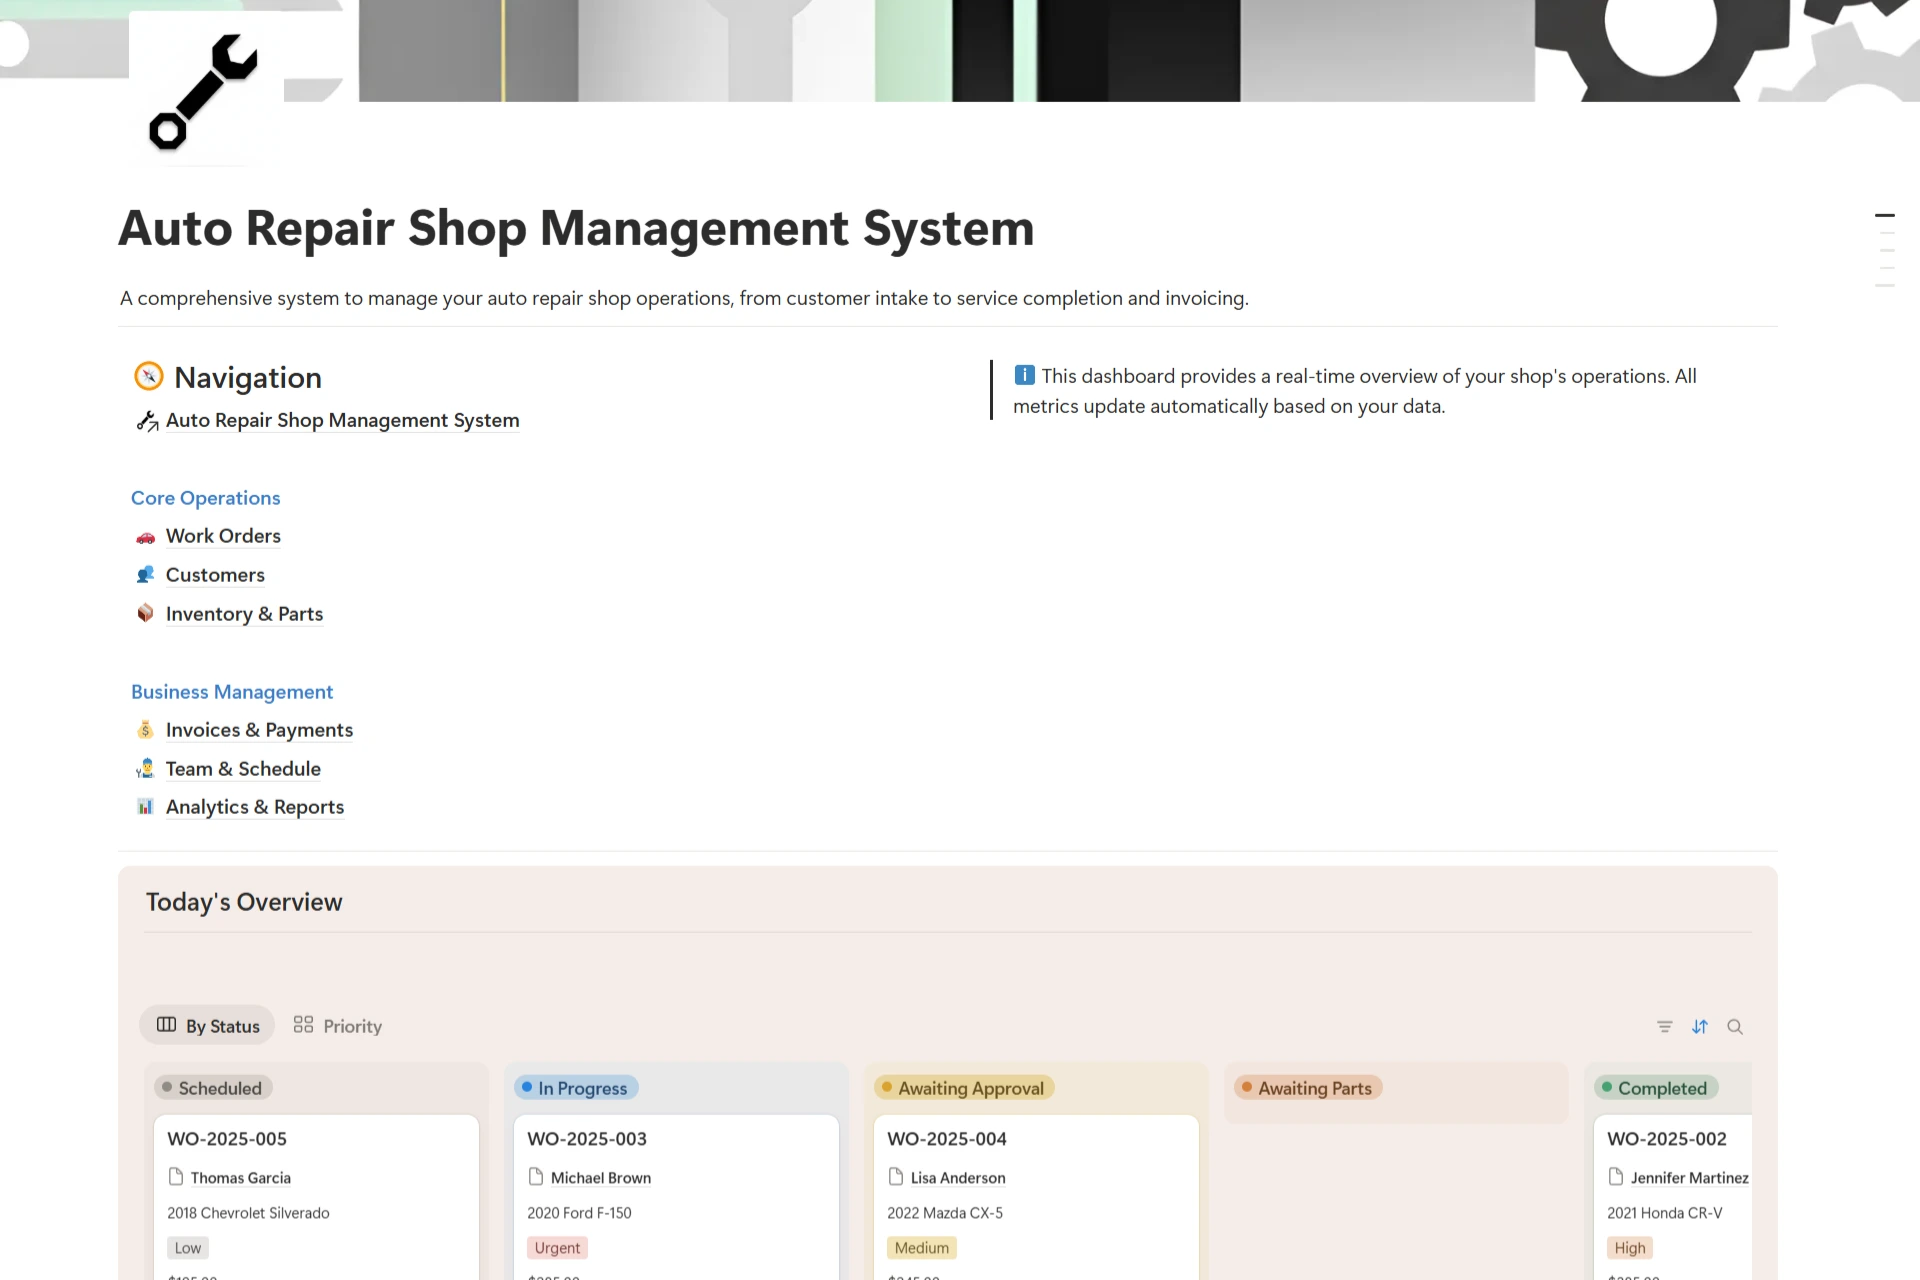
Task: Open the filter icon in board toolbar
Action: 1664,1026
